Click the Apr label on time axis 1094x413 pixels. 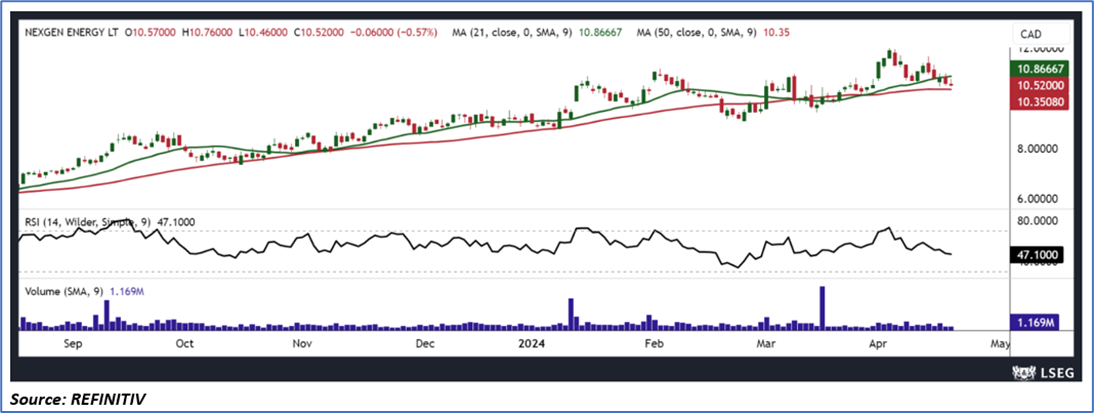click(x=880, y=344)
